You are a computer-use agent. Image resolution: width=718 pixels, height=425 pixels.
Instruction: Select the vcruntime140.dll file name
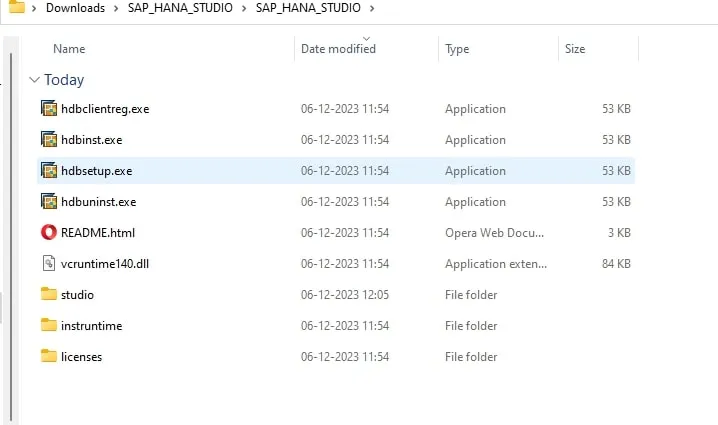105,264
